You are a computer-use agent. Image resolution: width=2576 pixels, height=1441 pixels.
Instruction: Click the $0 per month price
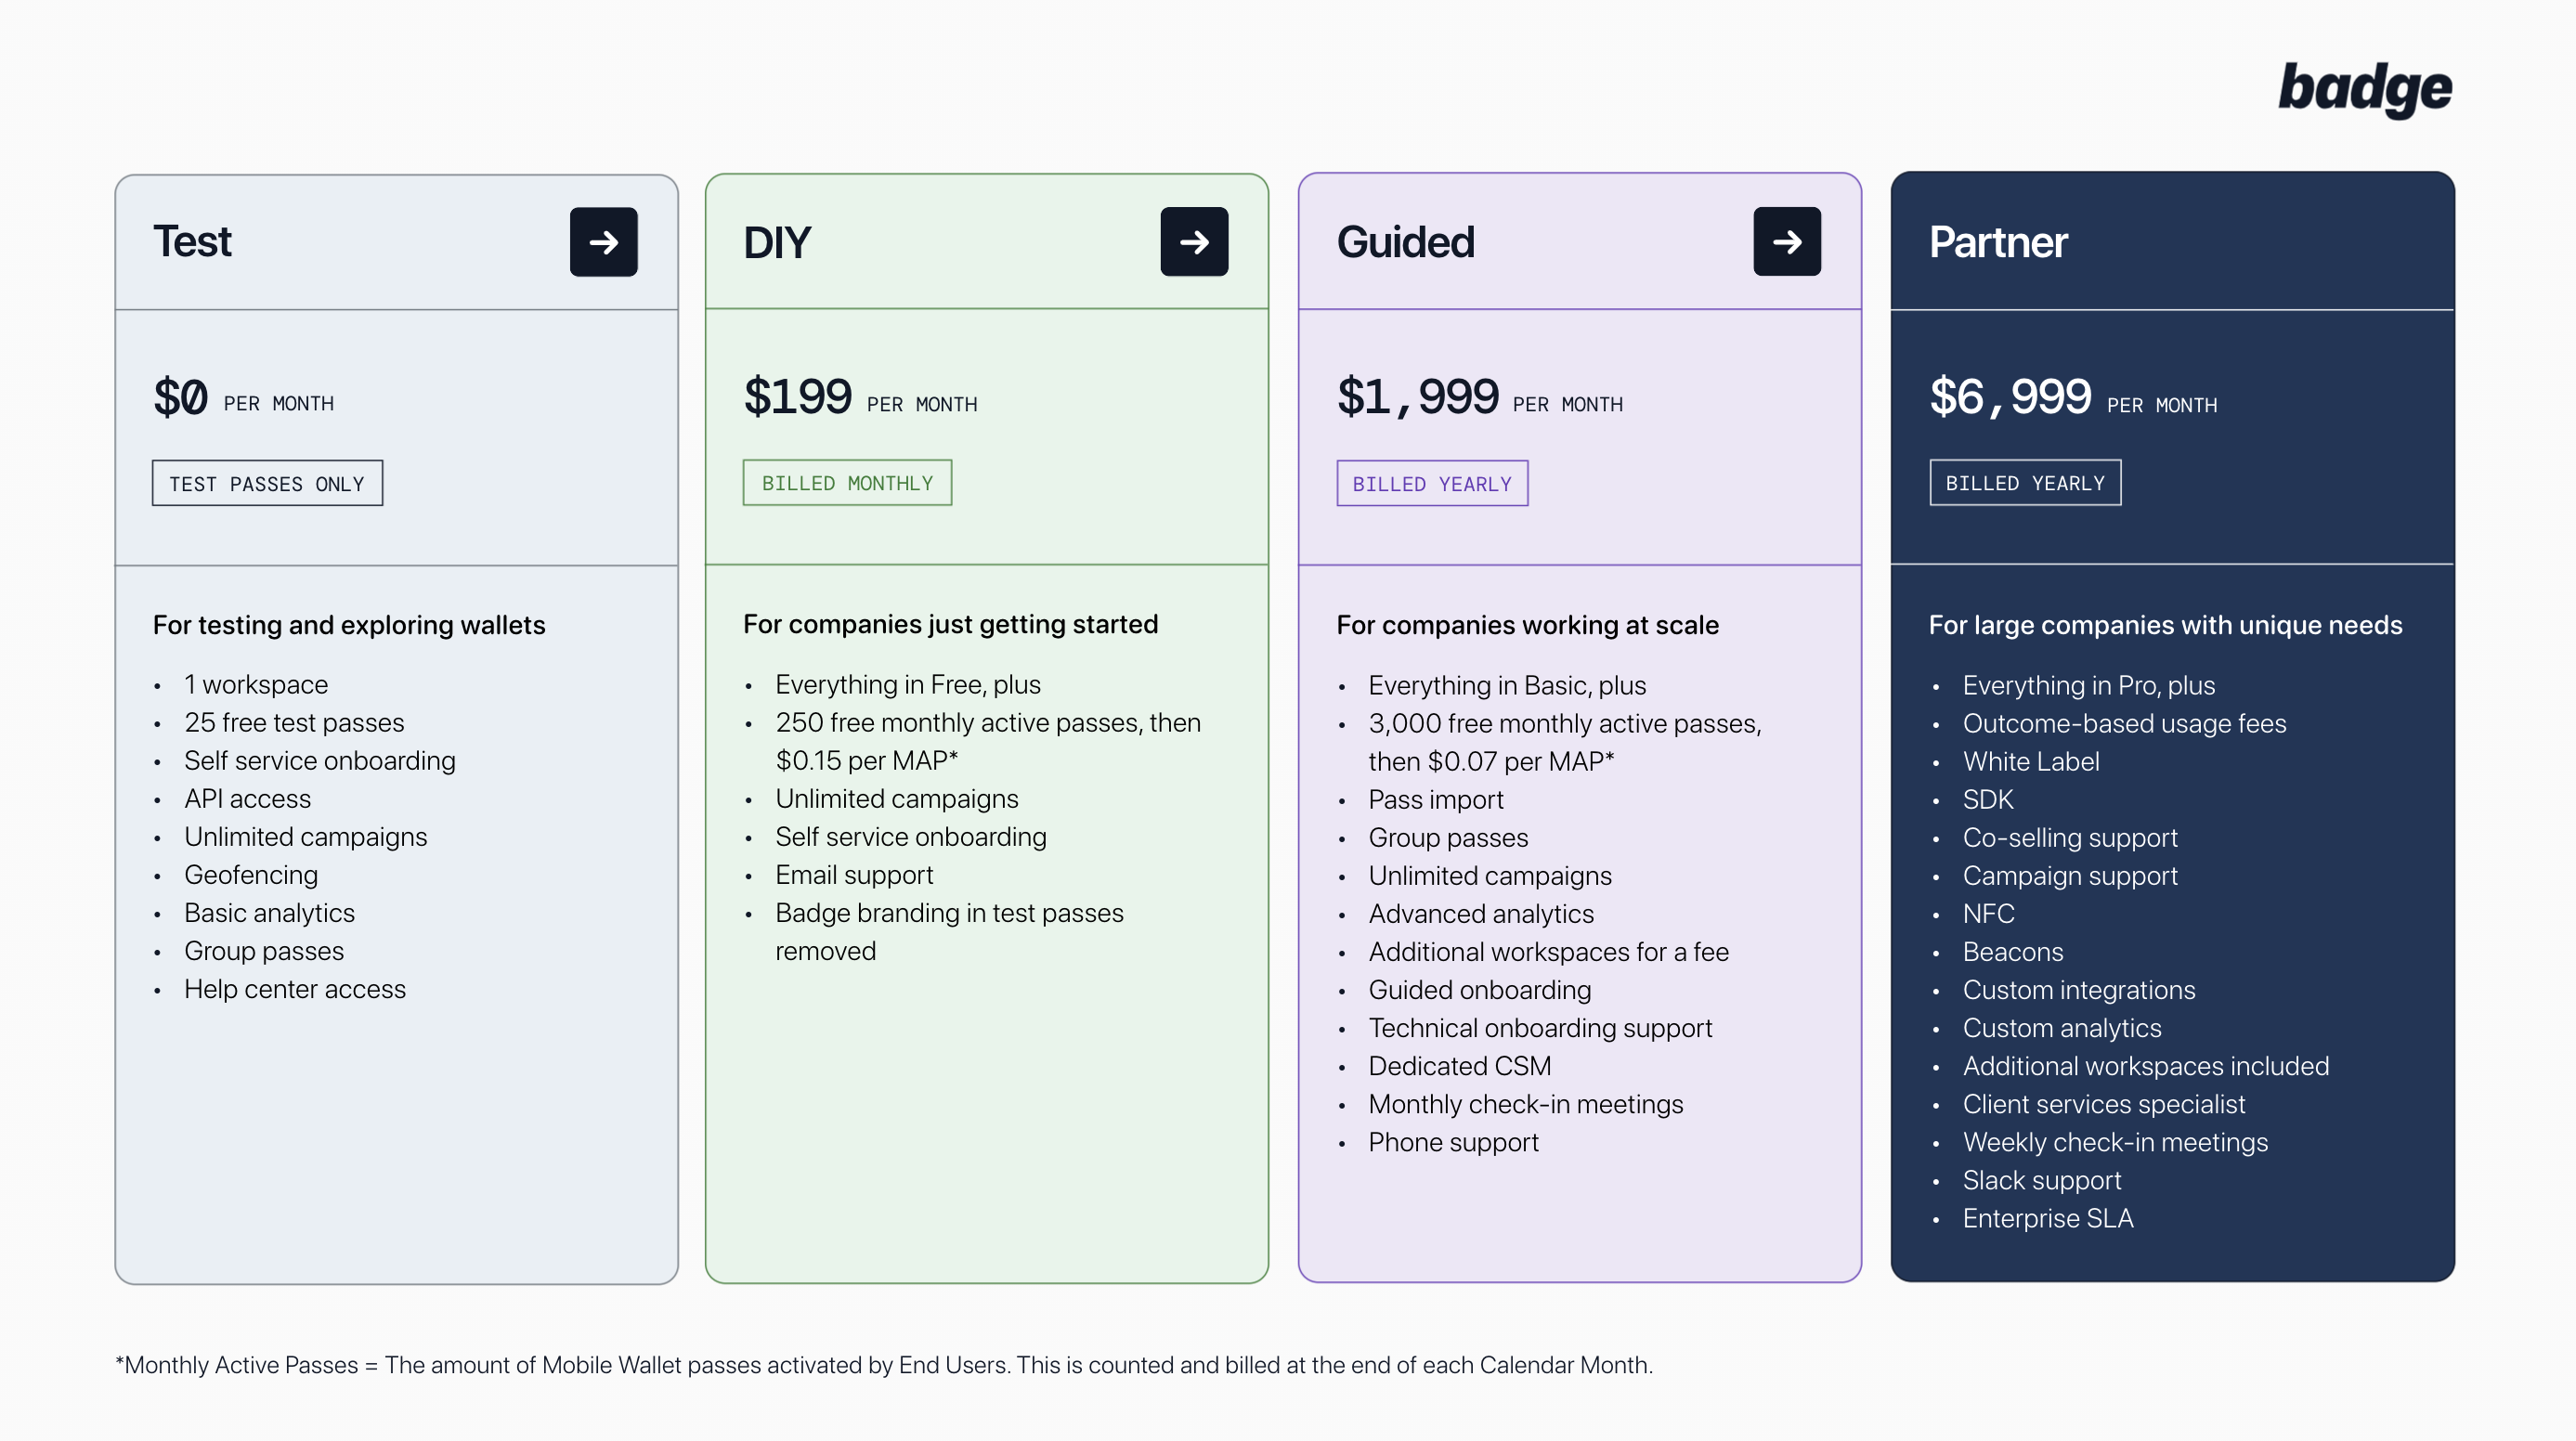click(x=244, y=398)
